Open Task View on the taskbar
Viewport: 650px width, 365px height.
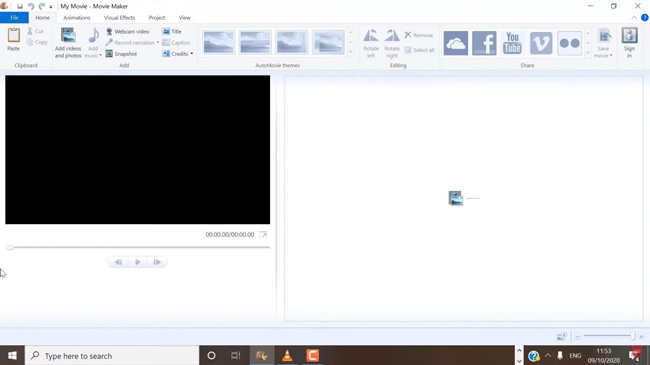coord(236,355)
